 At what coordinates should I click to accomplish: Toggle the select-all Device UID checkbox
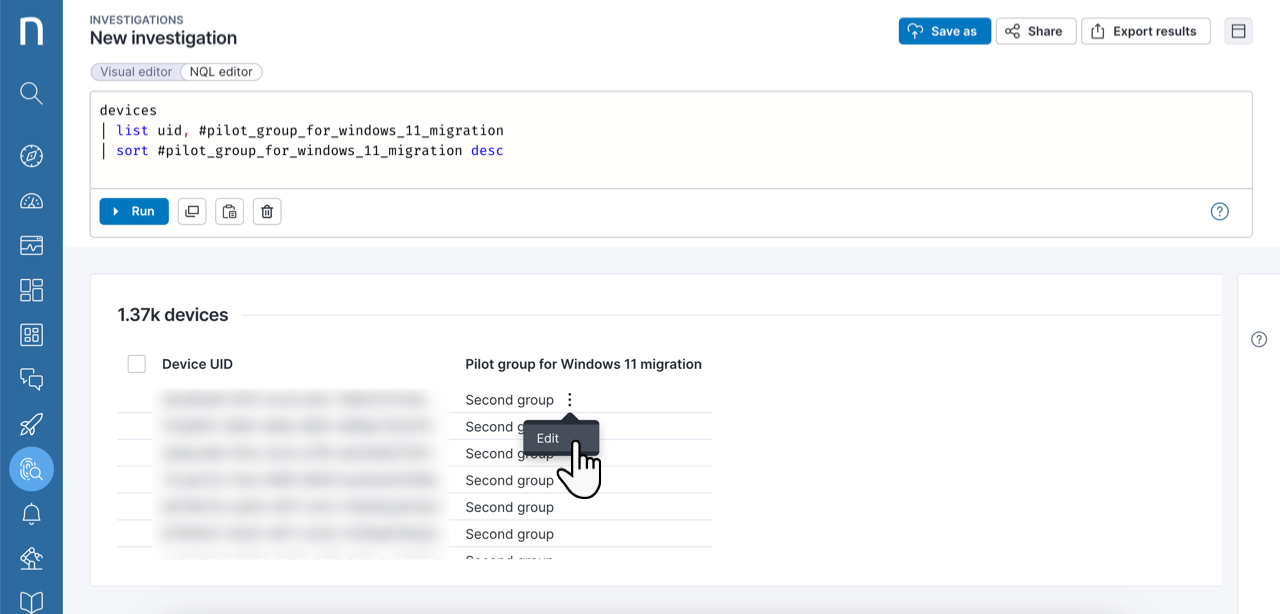pyautogui.click(x=137, y=364)
